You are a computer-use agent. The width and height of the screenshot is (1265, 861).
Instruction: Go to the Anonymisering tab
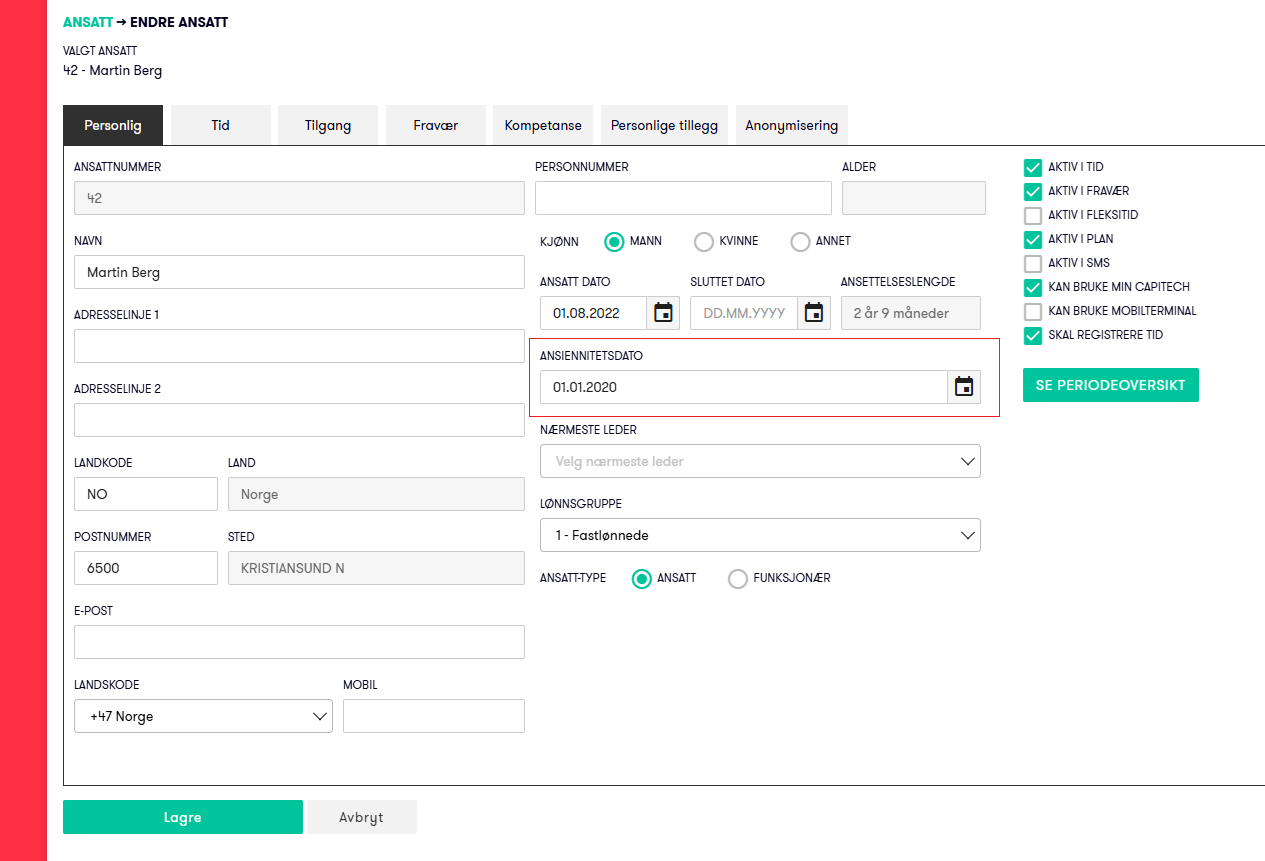(x=791, y=125)
